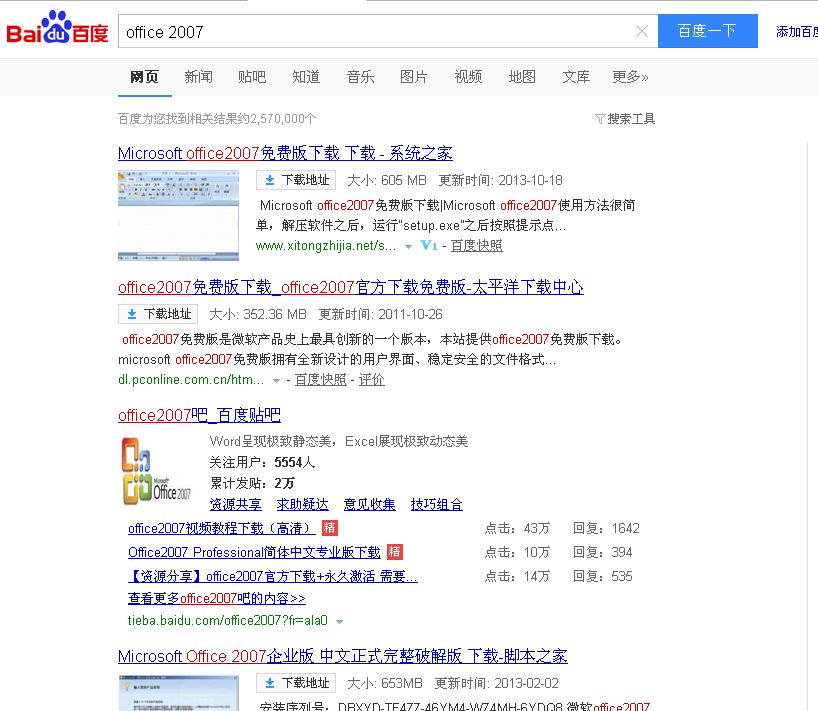Open the 资源共享 link
Screen dimensions: 818x711
click(235, 504)
